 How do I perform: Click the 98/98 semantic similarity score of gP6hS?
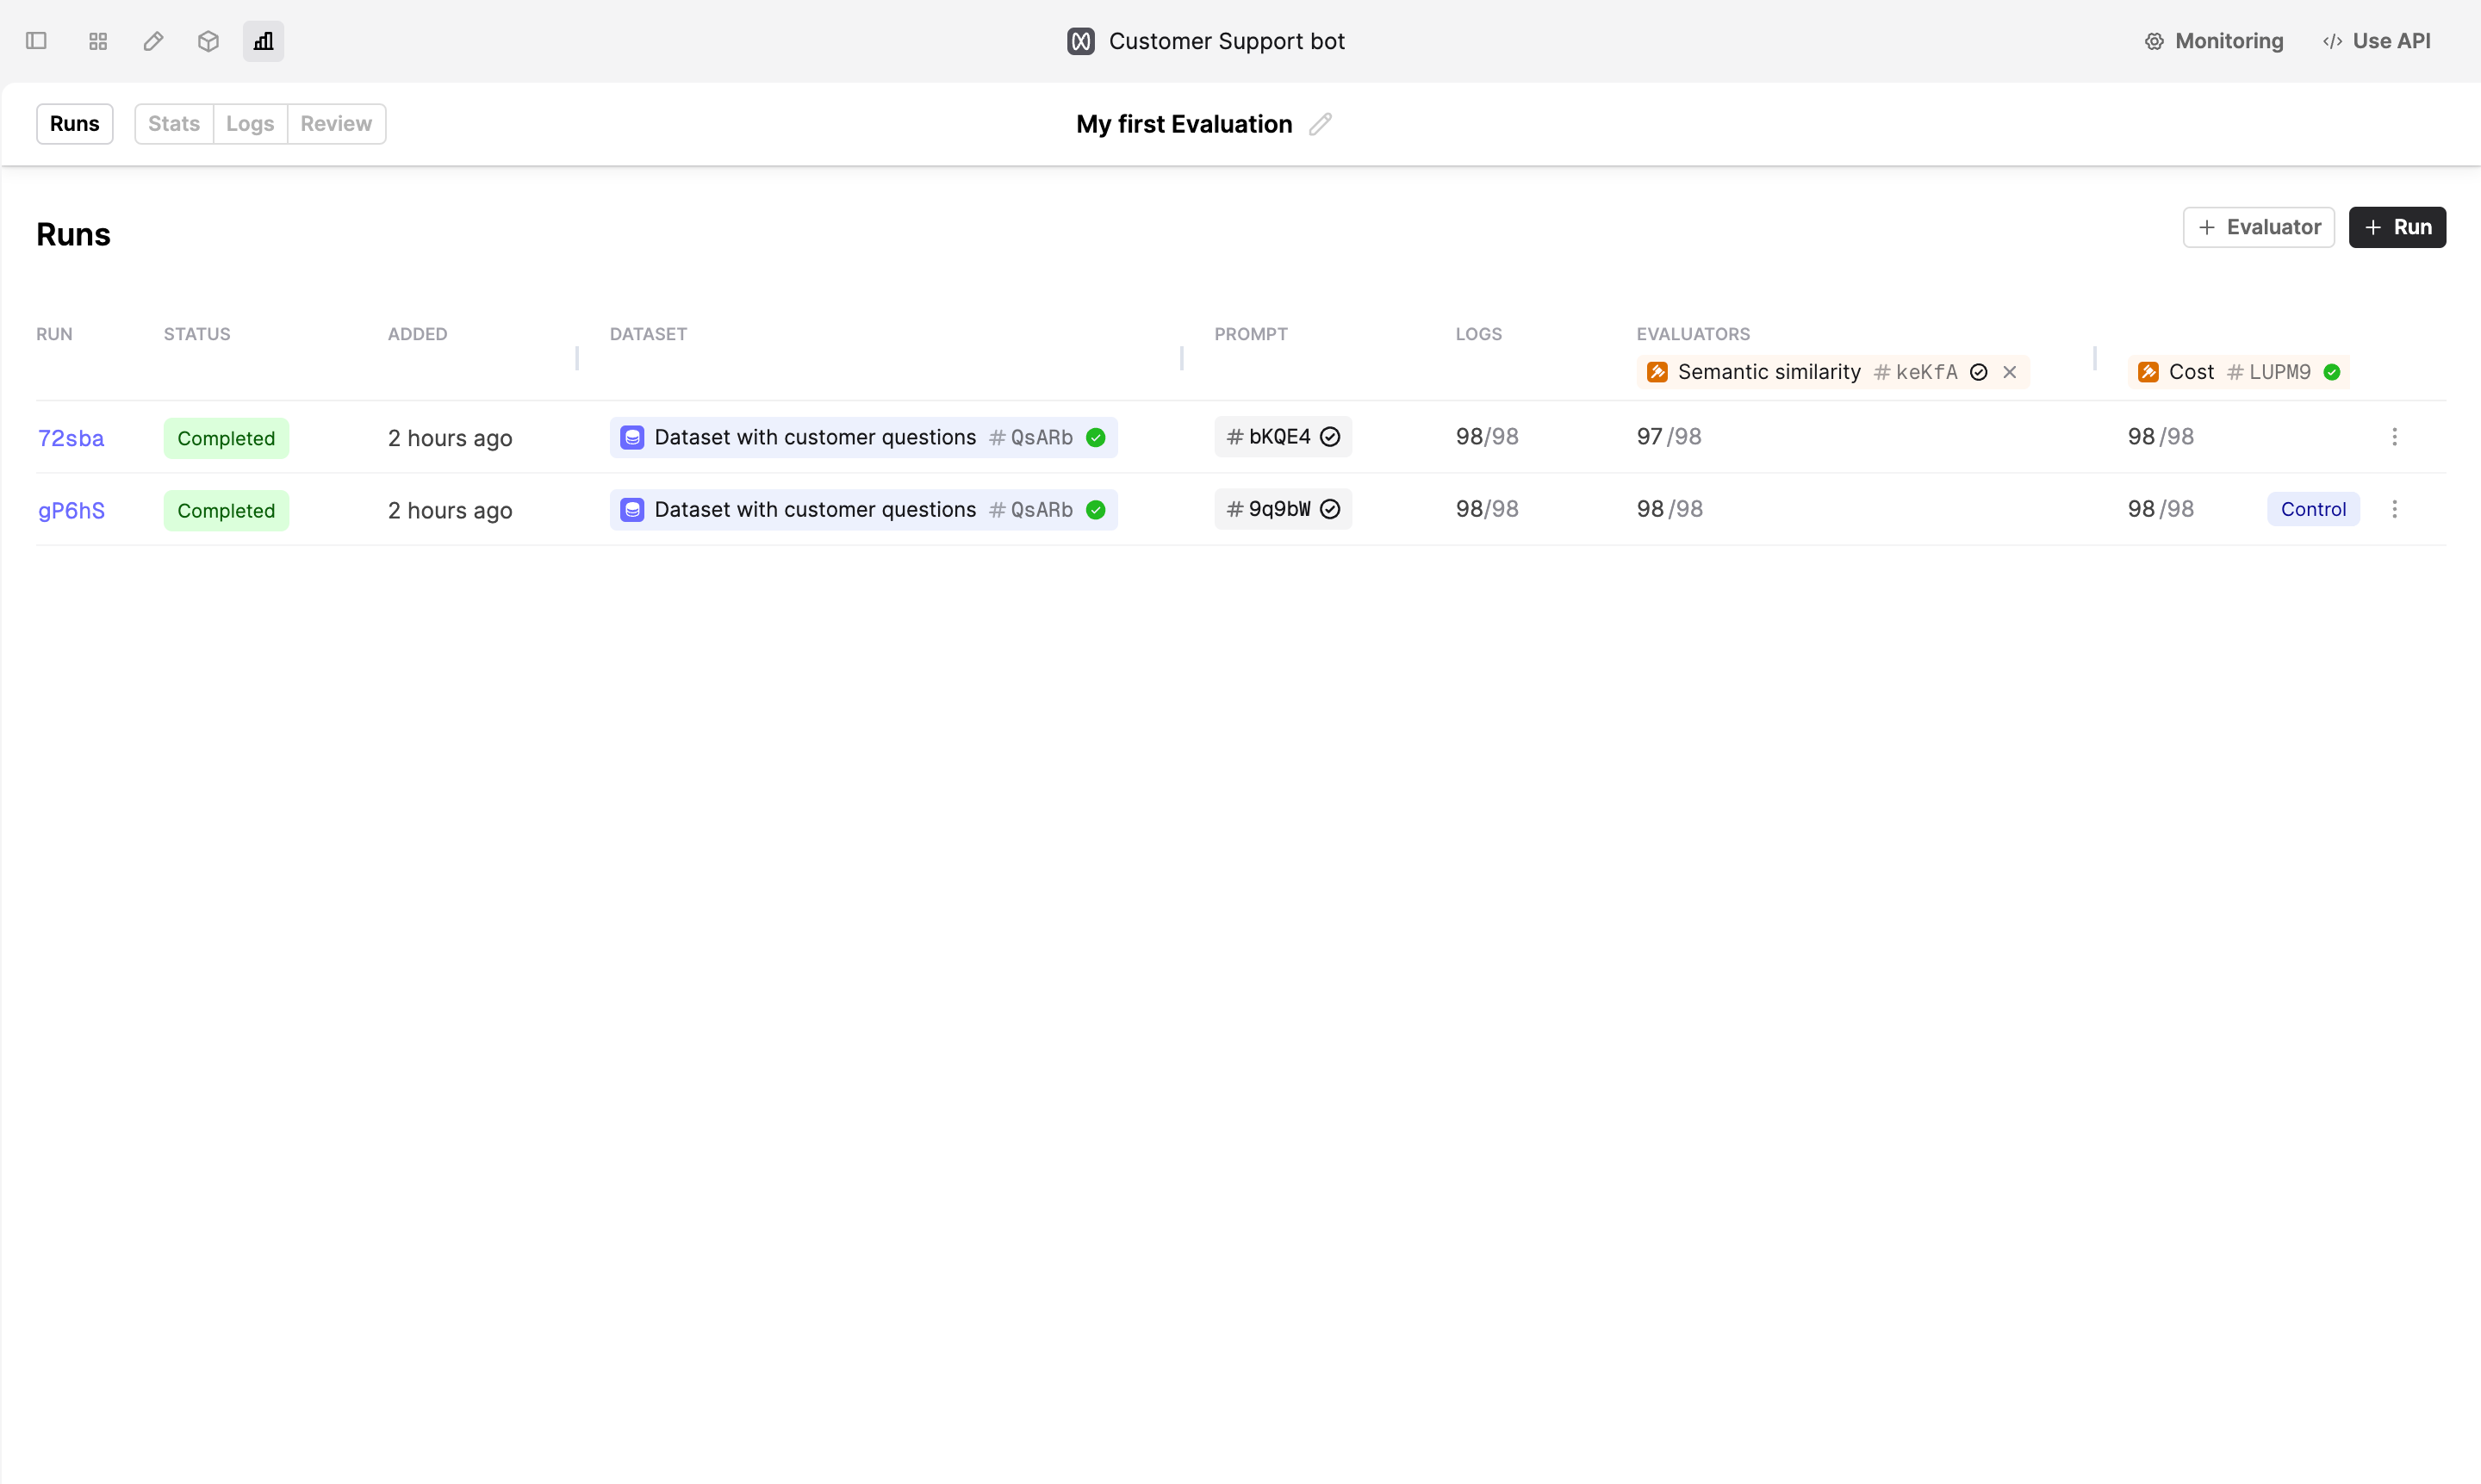click(1669, 509)
